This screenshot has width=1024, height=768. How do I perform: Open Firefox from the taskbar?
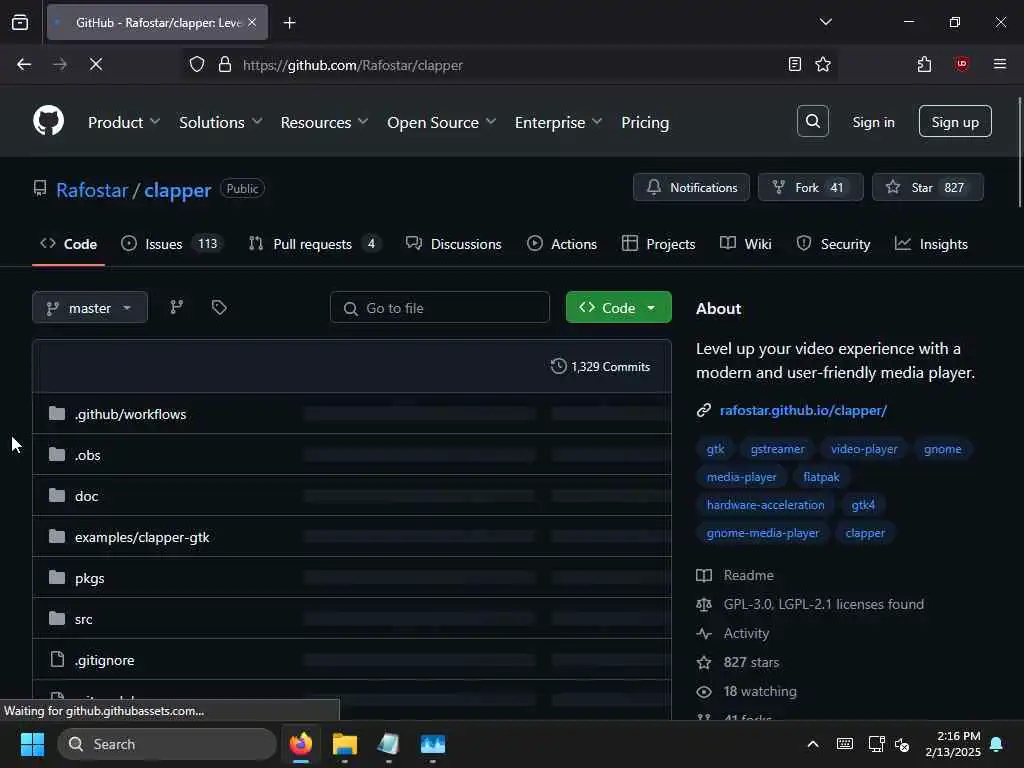[x=300, y=744]
